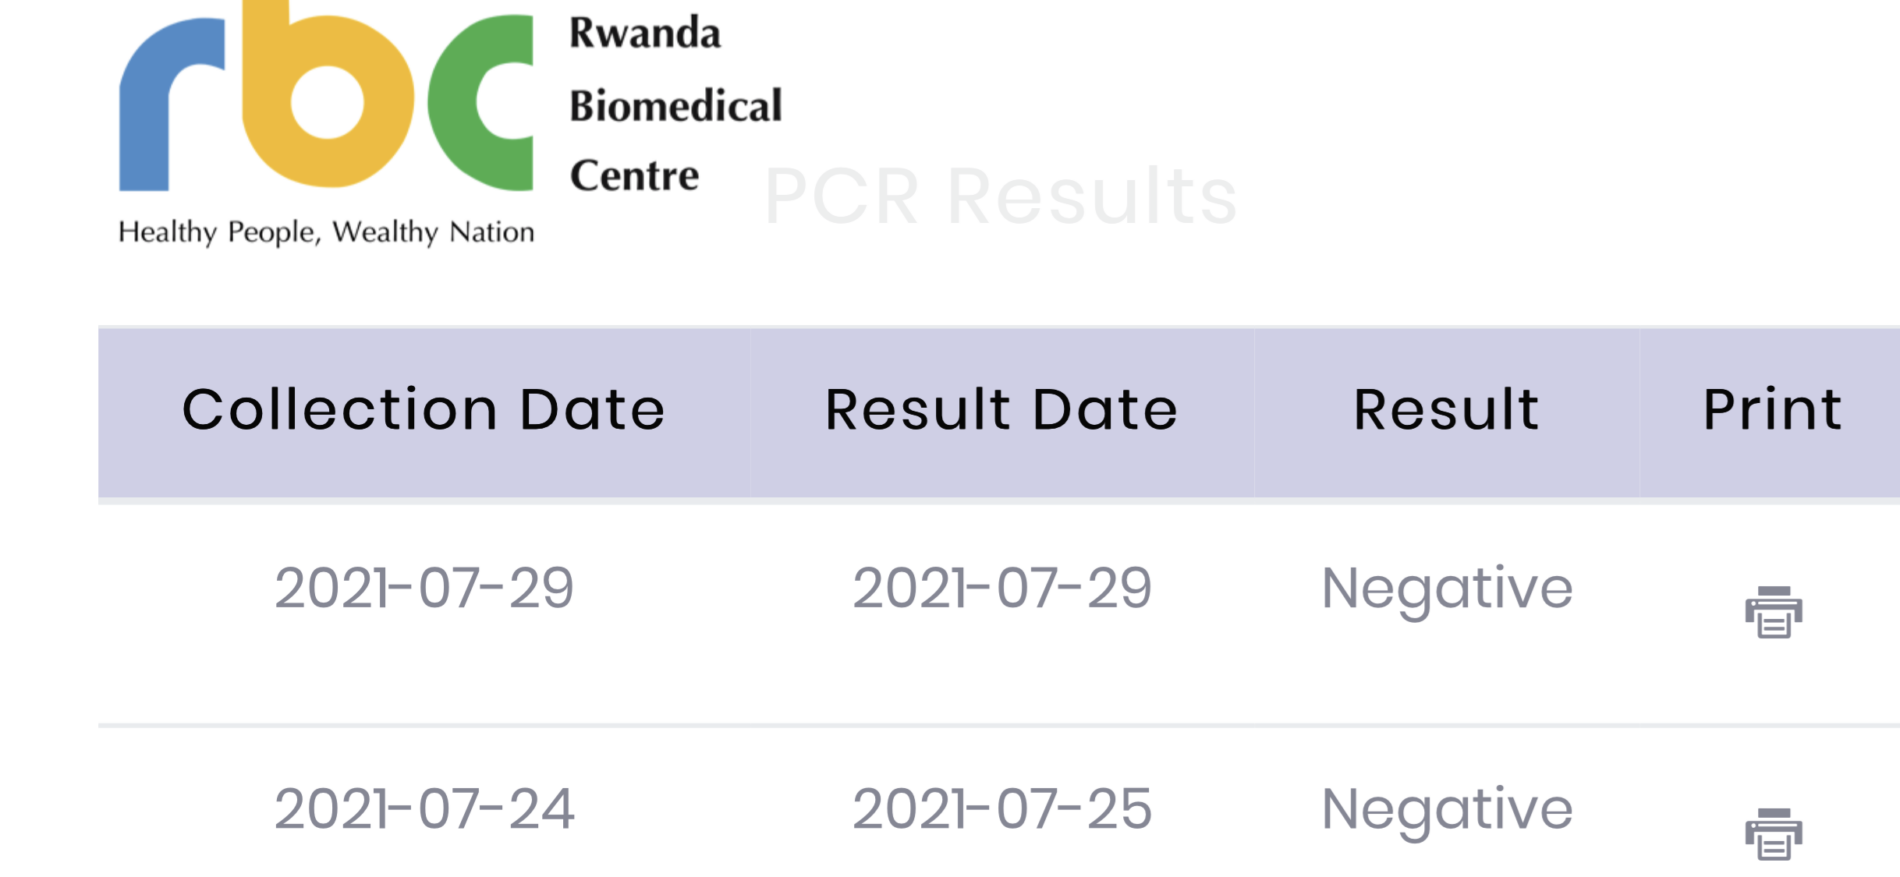Click the word Biomedical in the logo
Viewport: 1900px width, 877px height.
(676, 106)
